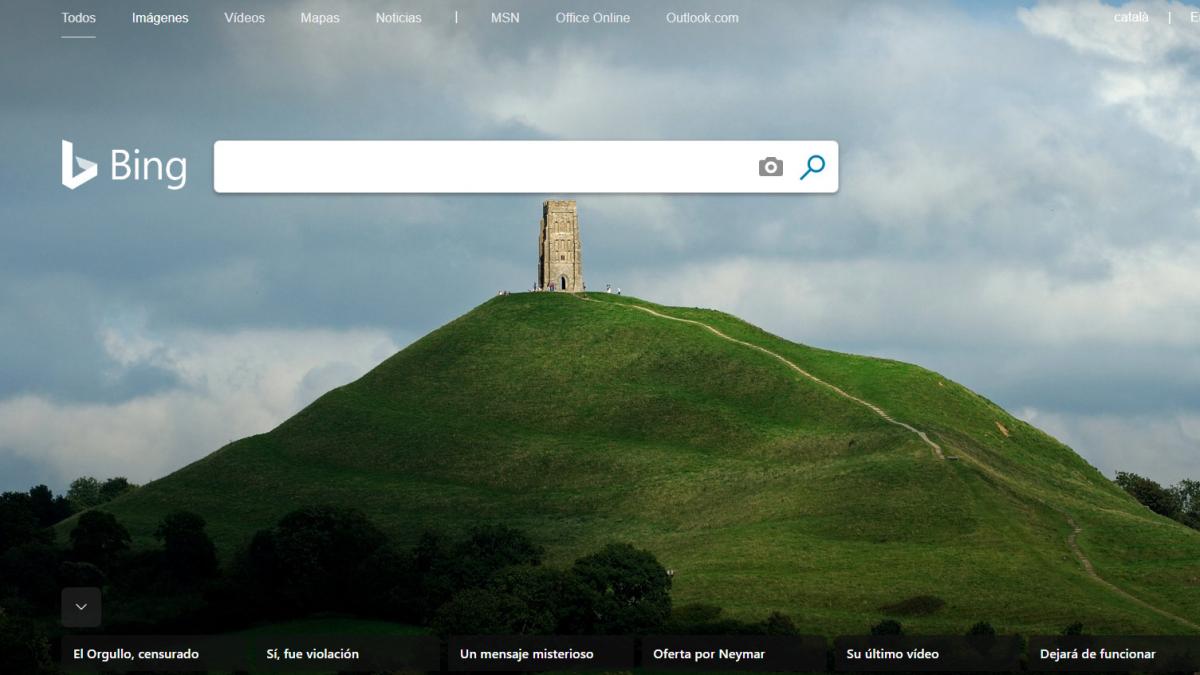Open the Outlook.com link
The image size is (1200, 675).
702,18
